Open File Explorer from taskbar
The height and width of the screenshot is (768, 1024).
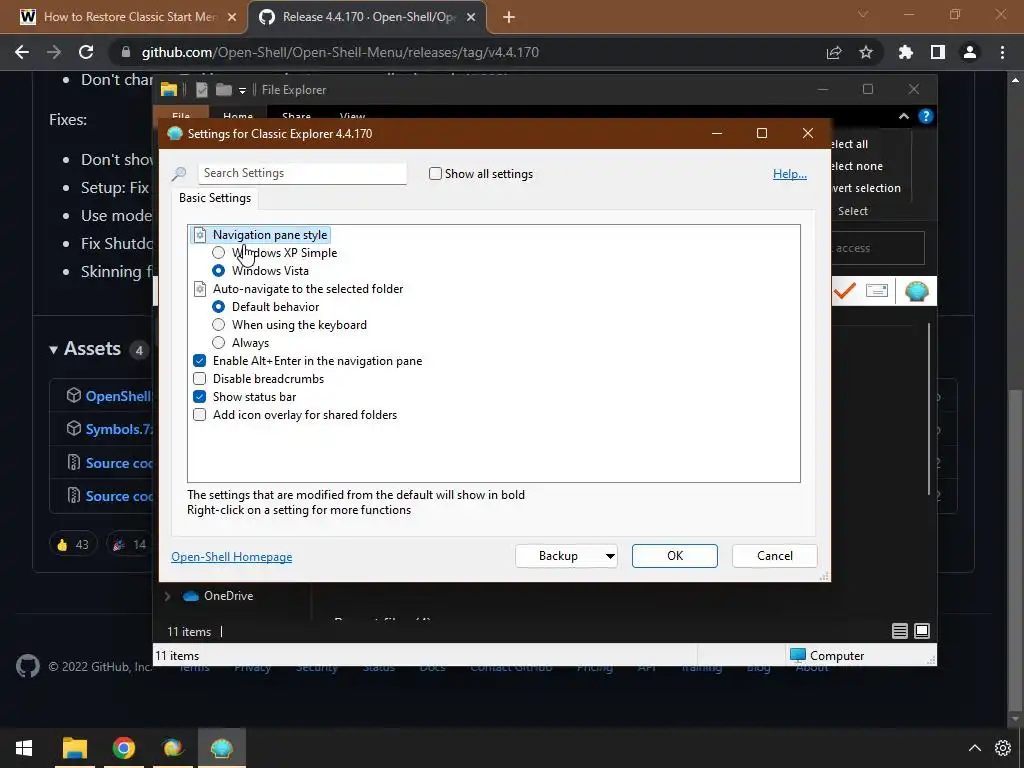[x=74, y=748]
